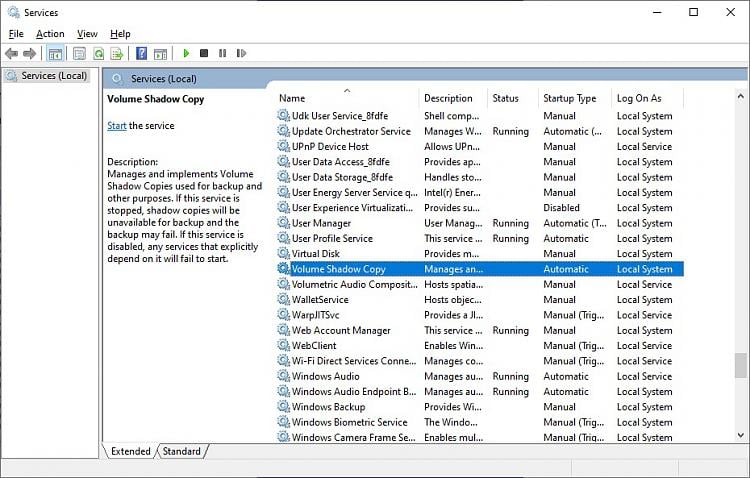Open the File menu
Viewport: 750px width, 478px height.
coord(16,33)
